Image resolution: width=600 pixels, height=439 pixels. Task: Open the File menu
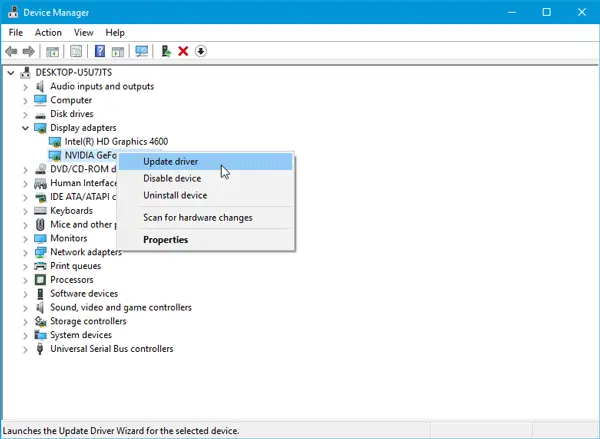16,33
